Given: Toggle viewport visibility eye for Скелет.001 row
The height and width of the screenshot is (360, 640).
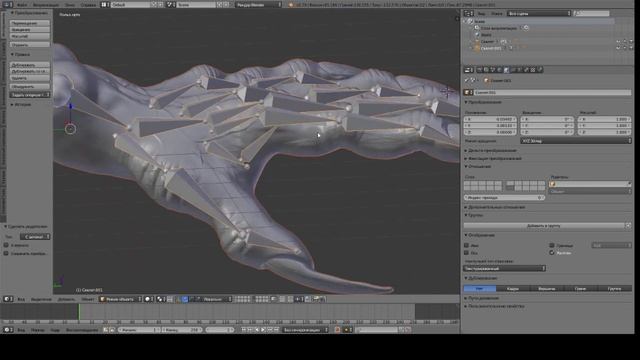Looking at the screenshot, I should (618, 48).
